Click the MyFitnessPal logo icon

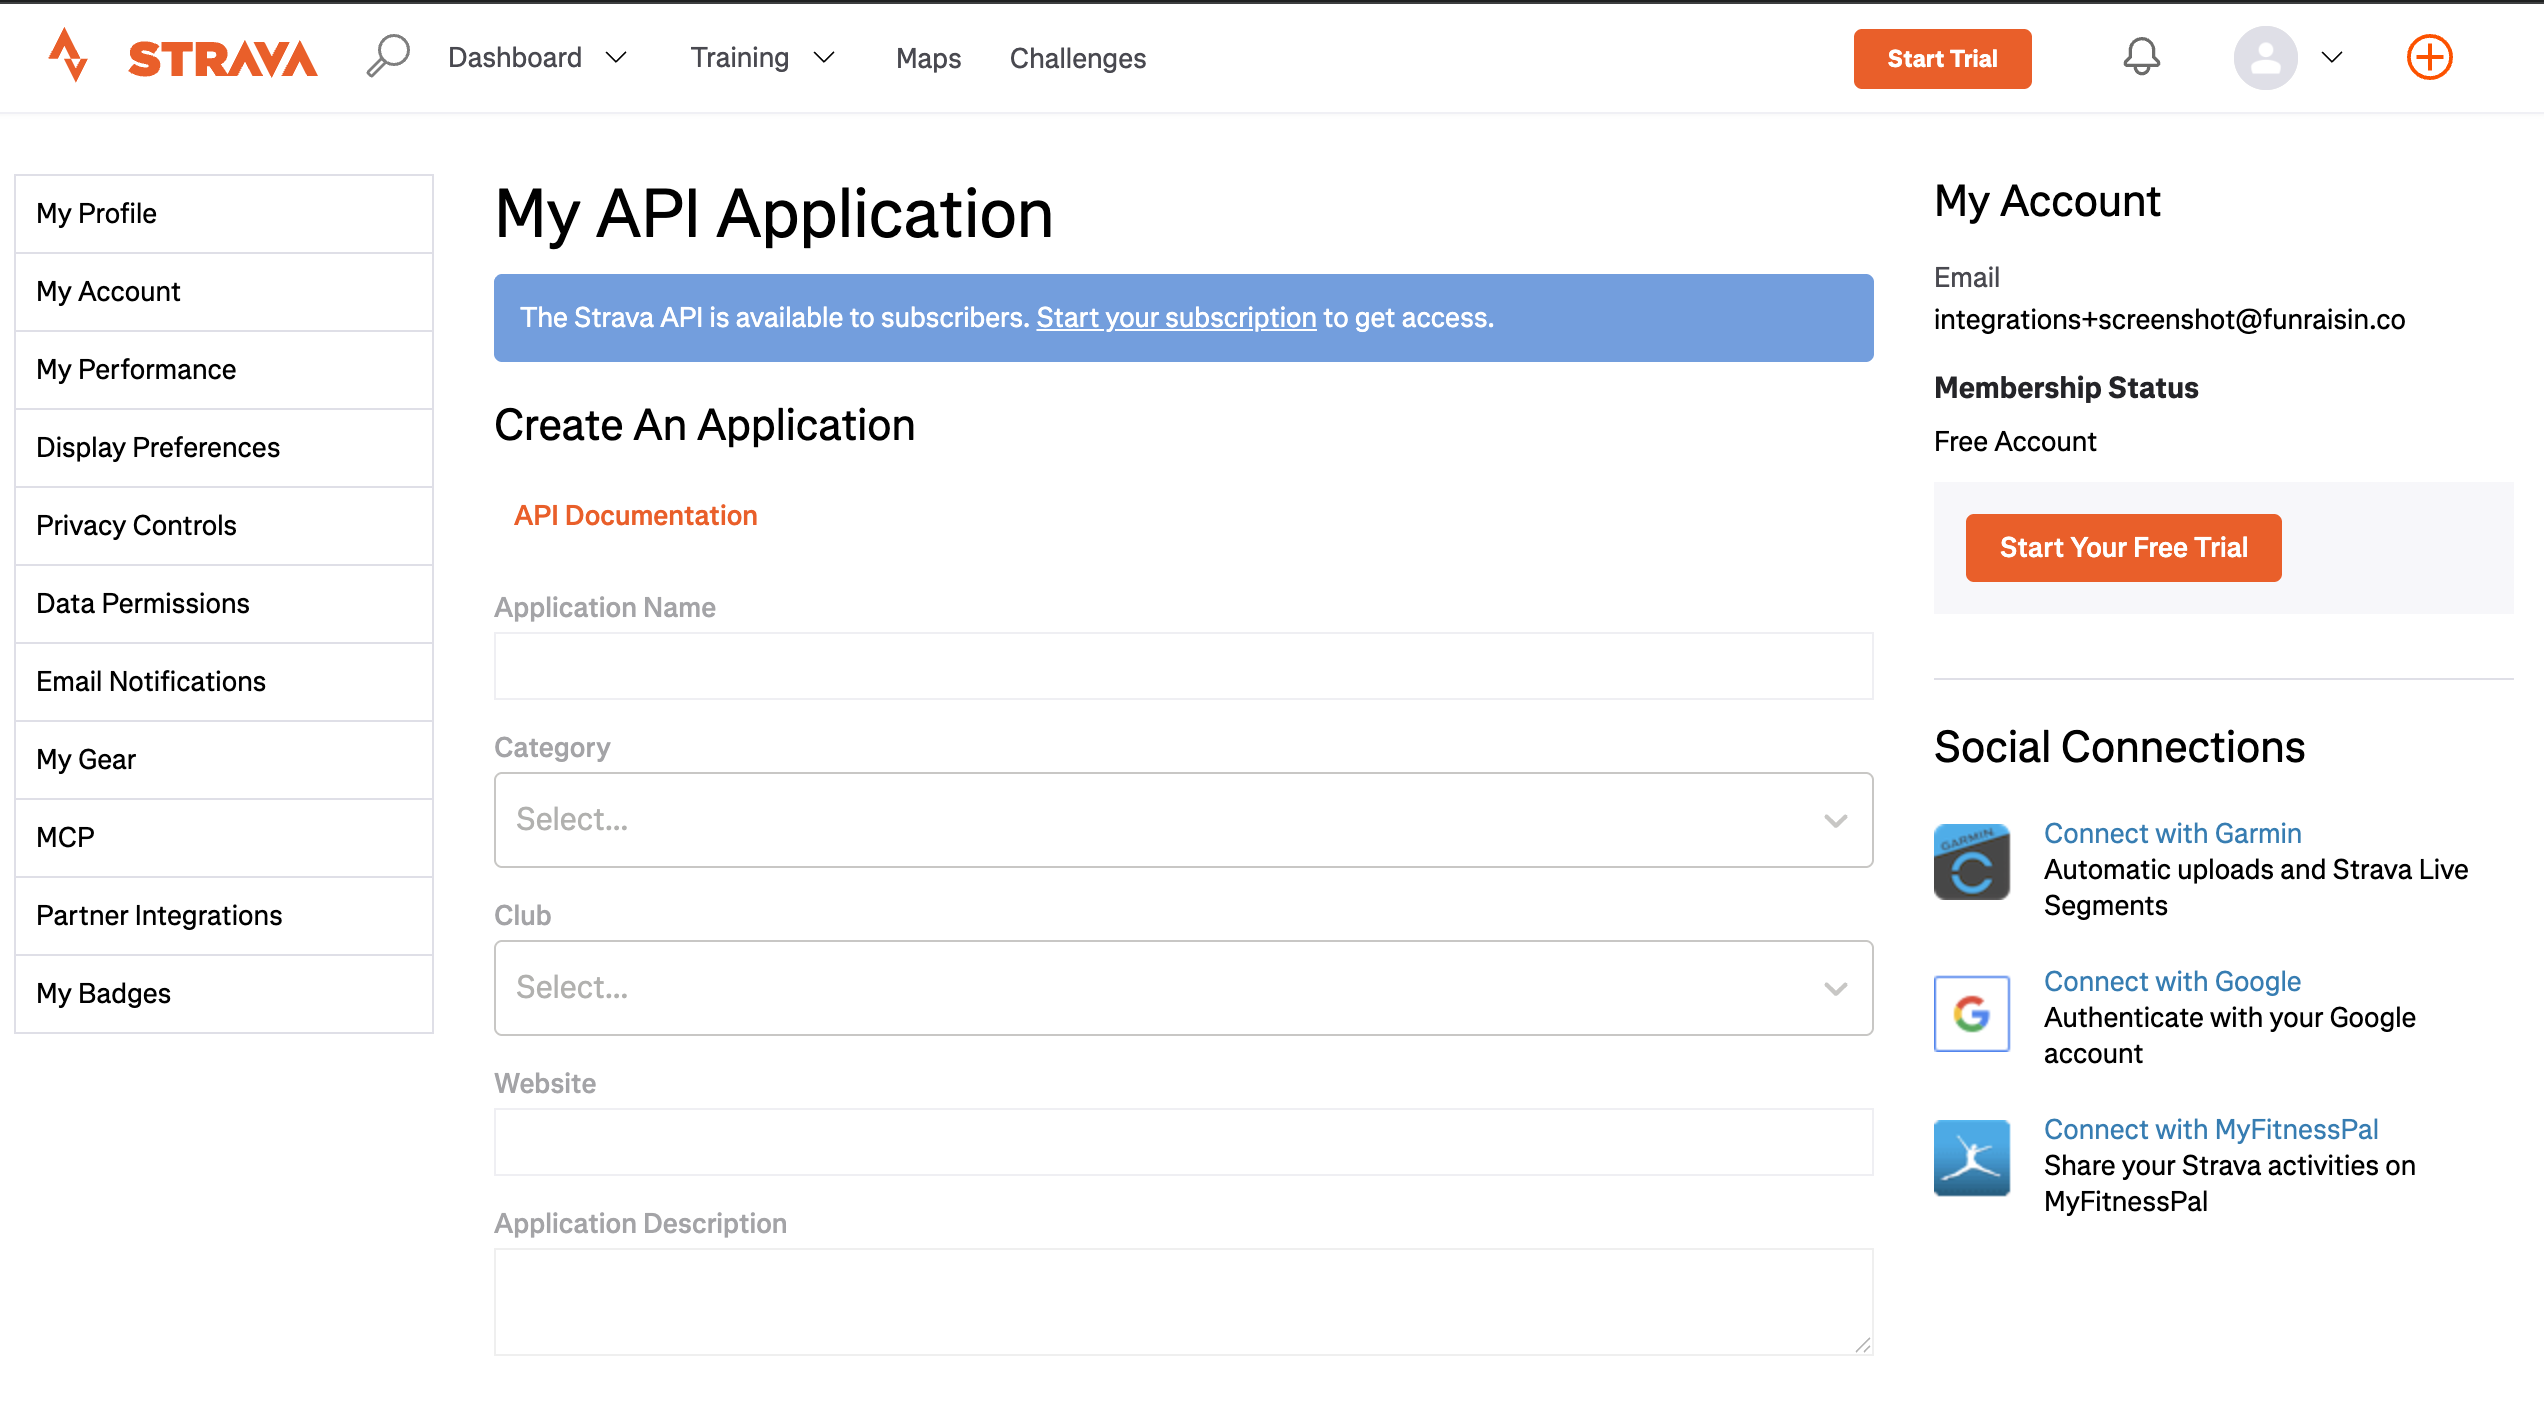1971,1158
